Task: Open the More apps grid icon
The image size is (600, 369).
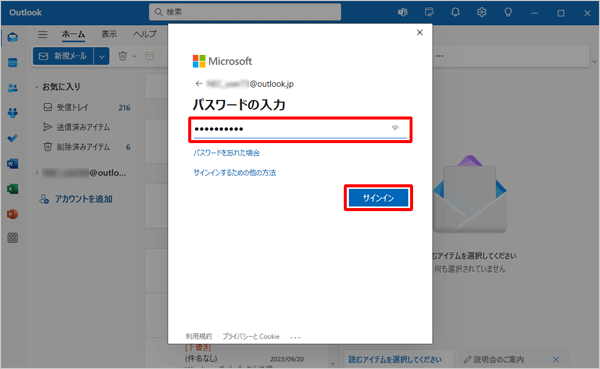Action: (x=13, y=238)
